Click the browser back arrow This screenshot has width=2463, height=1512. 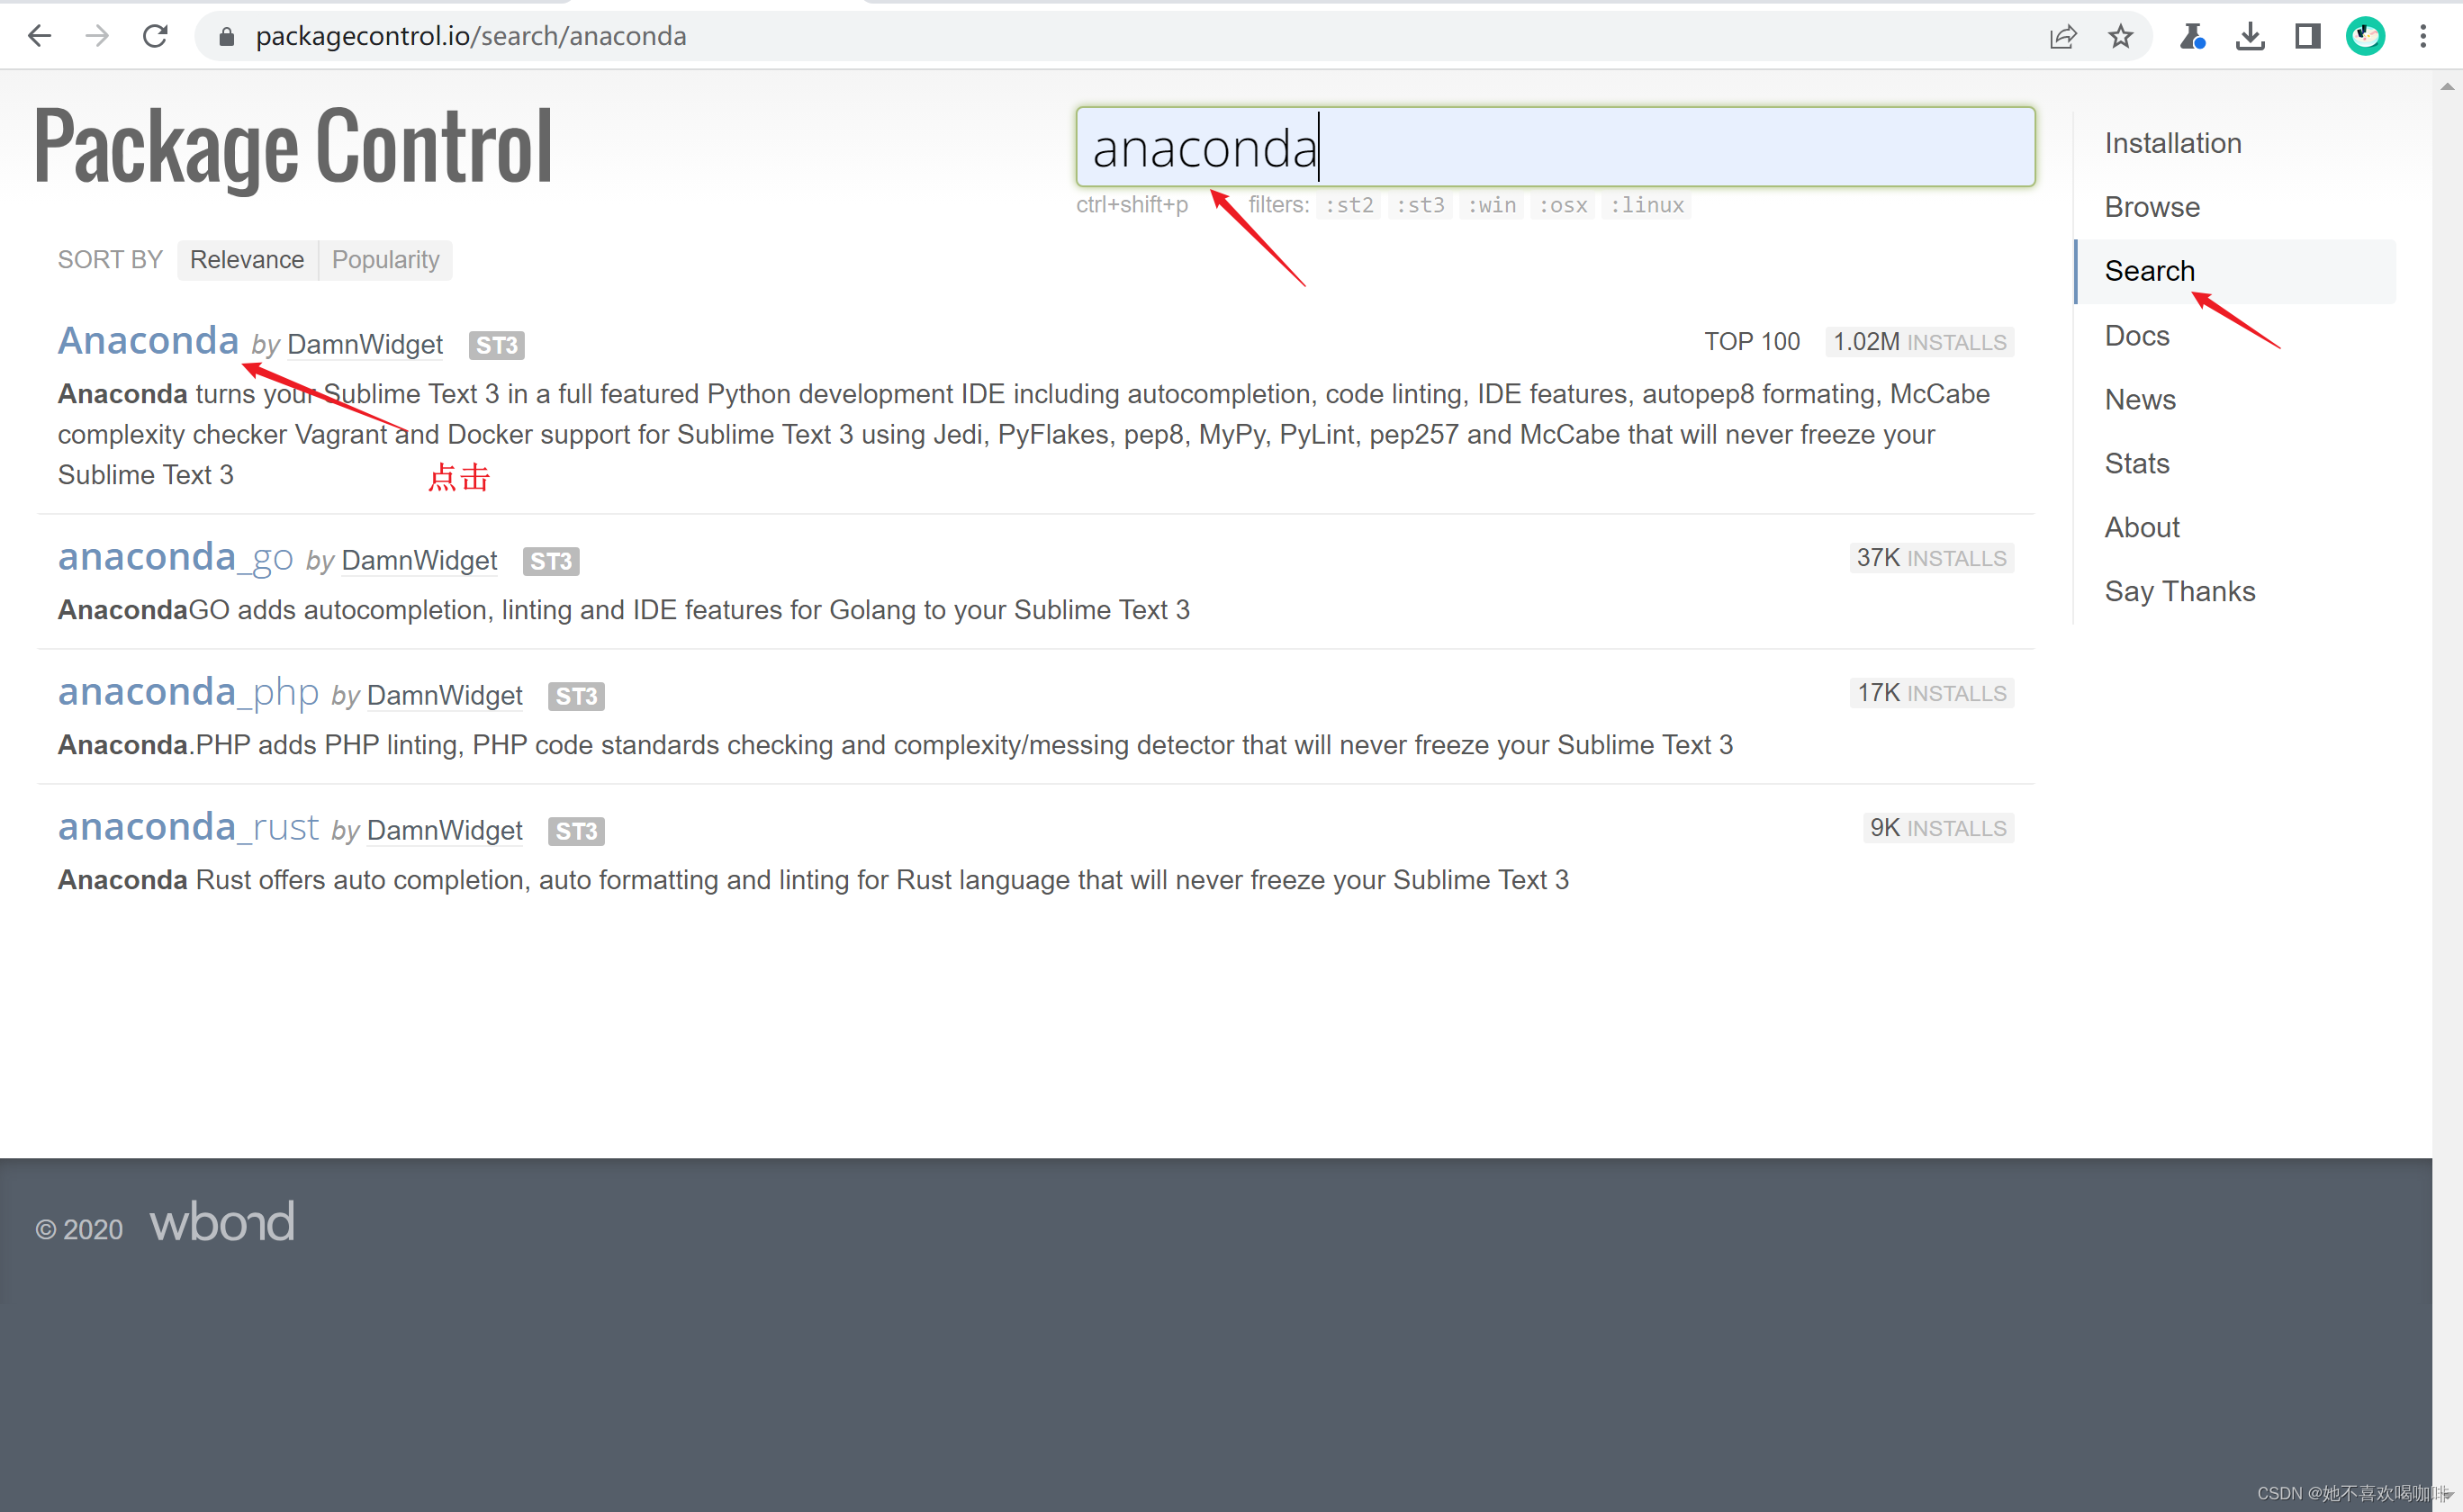(x=39, y=36)
